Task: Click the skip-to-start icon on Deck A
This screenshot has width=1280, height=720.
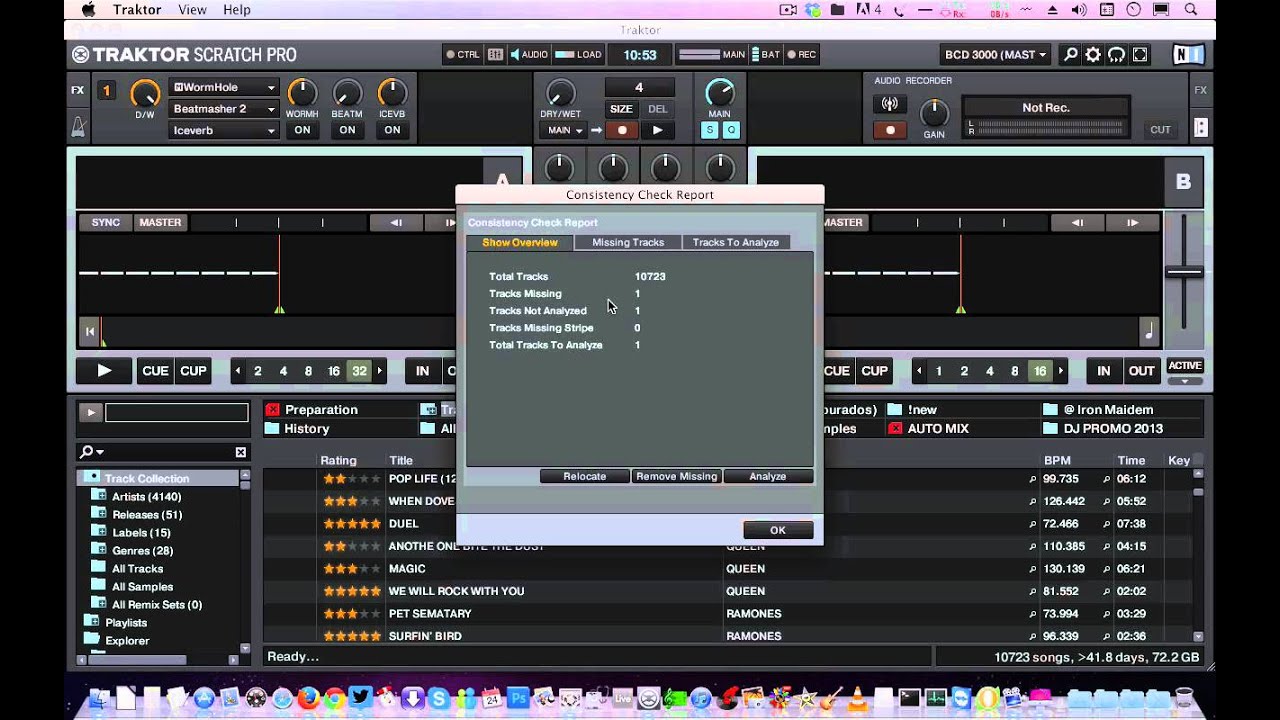Action: coord(90,331)
